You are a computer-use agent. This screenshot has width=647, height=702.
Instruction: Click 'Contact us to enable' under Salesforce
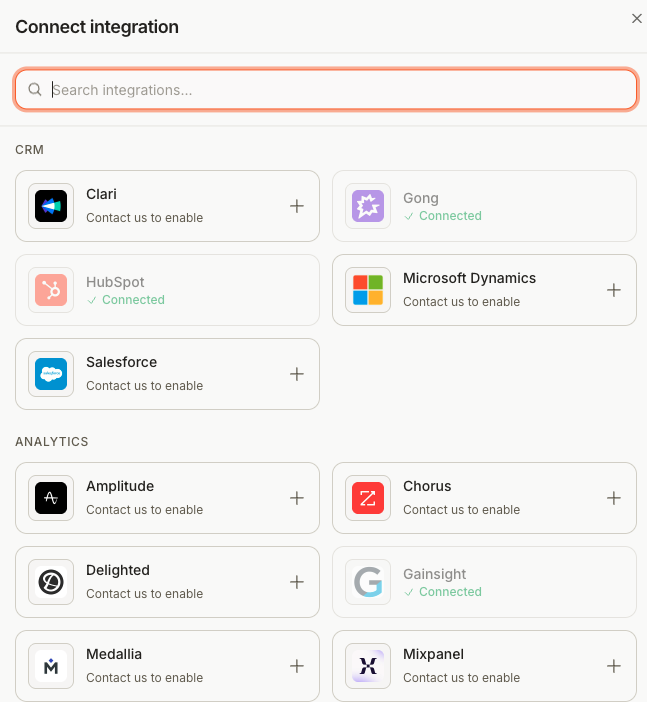pyautogui.click(x=145, y=385)
